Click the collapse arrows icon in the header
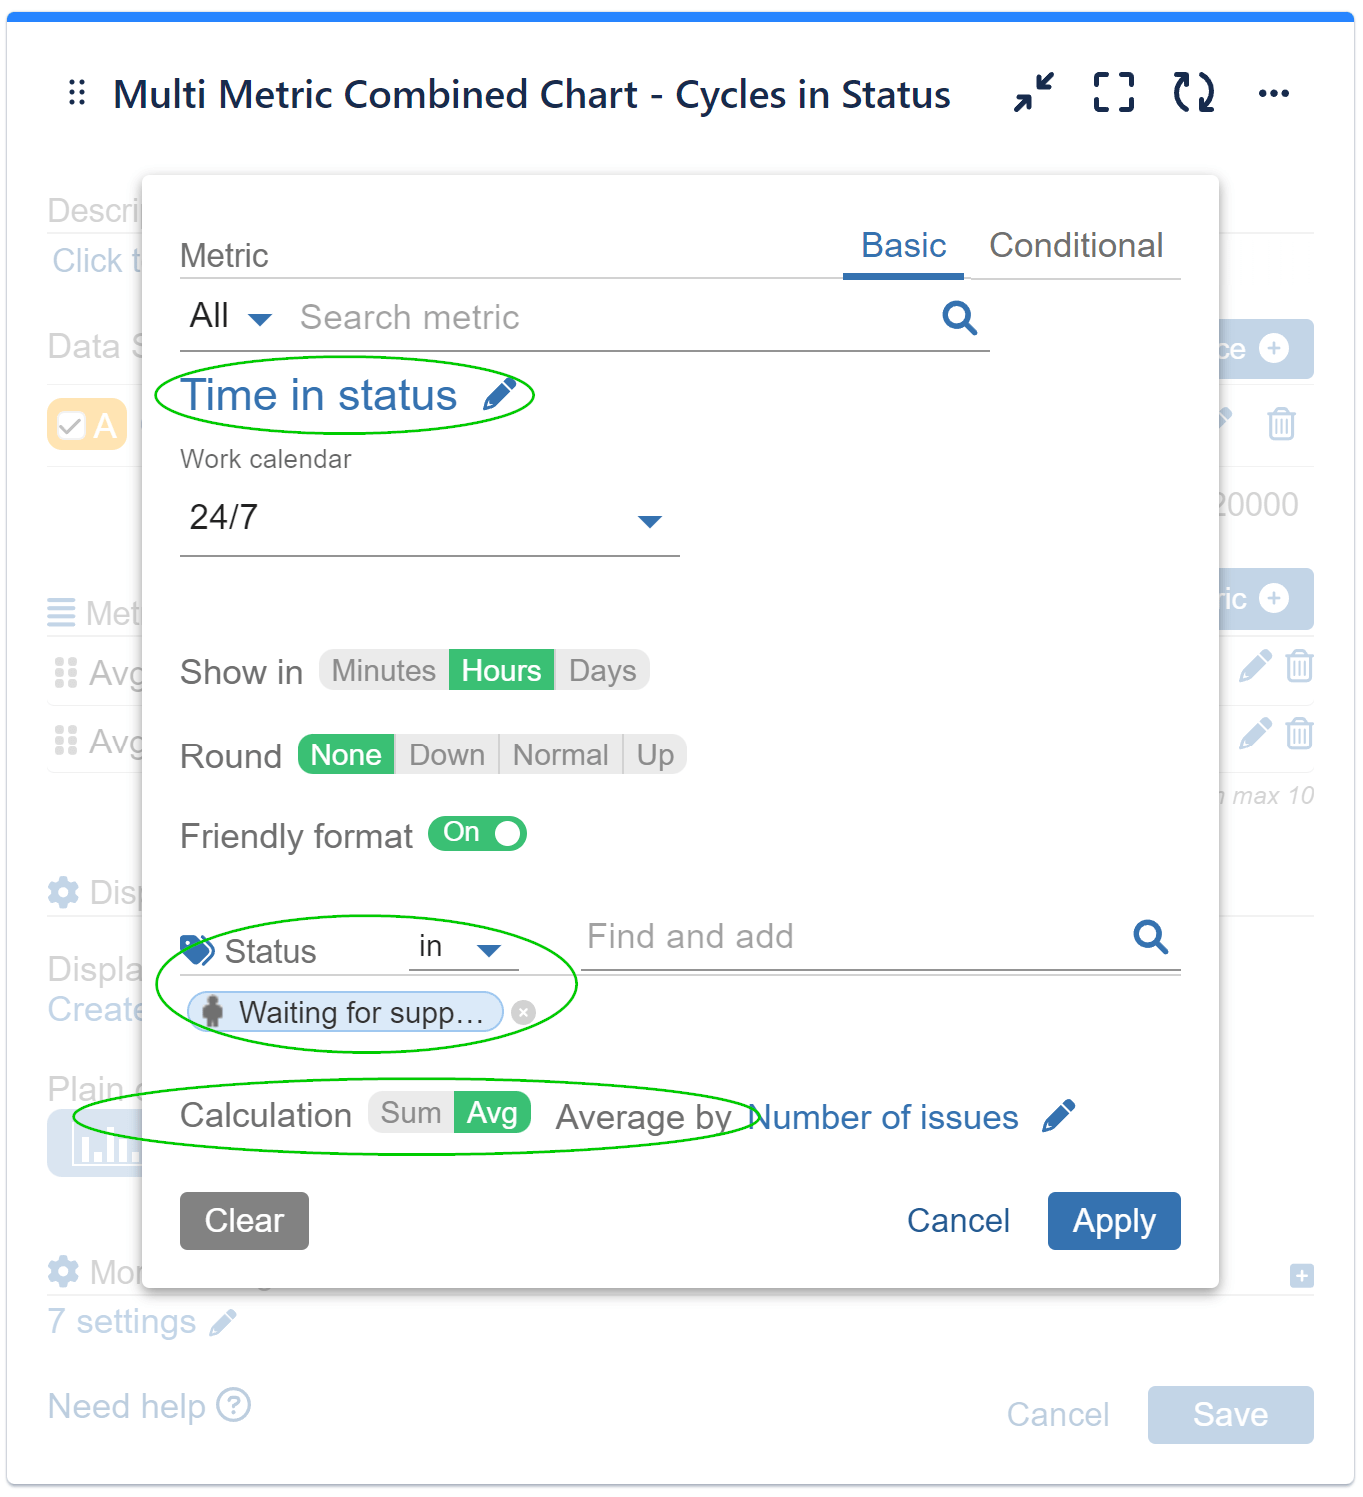The height and width of the screenshot is (1497, 1363). [1032, 93]
